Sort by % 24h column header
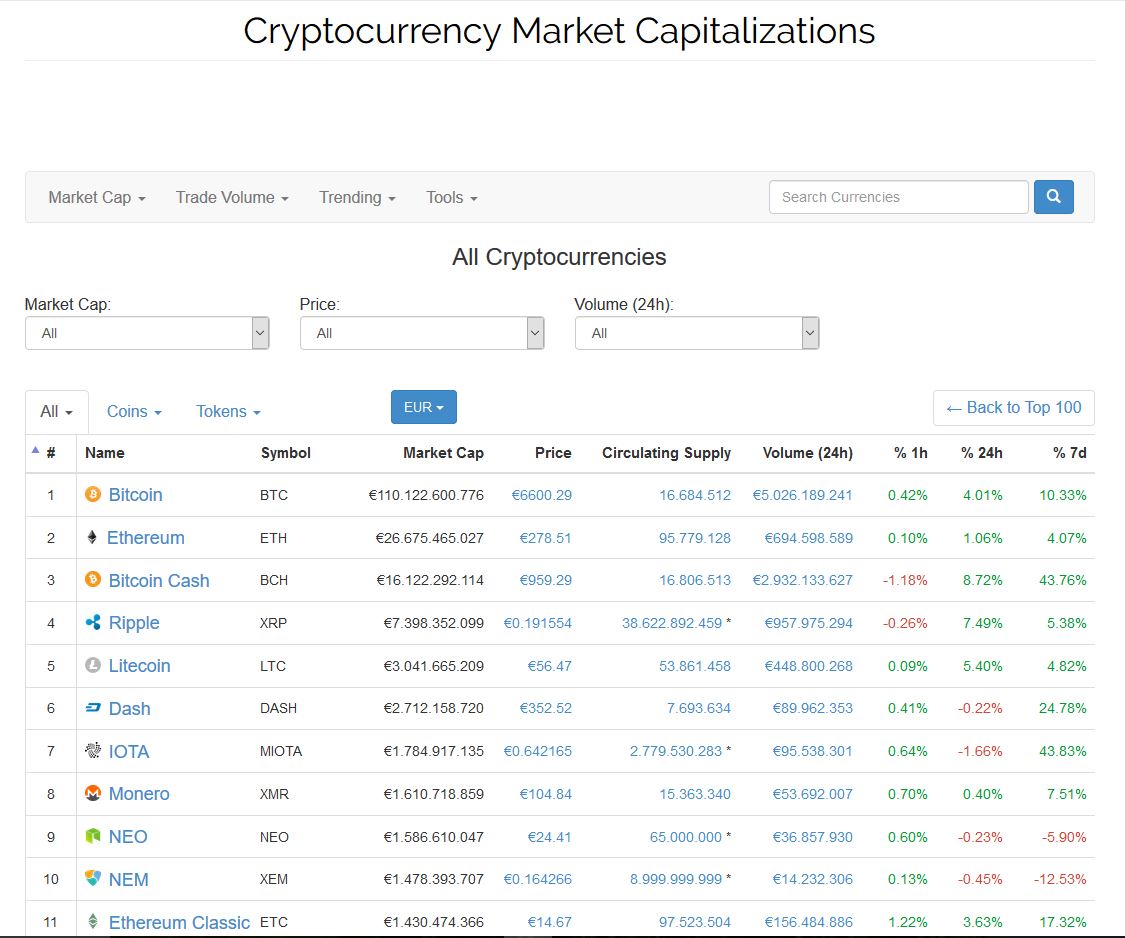 [982, 453]
